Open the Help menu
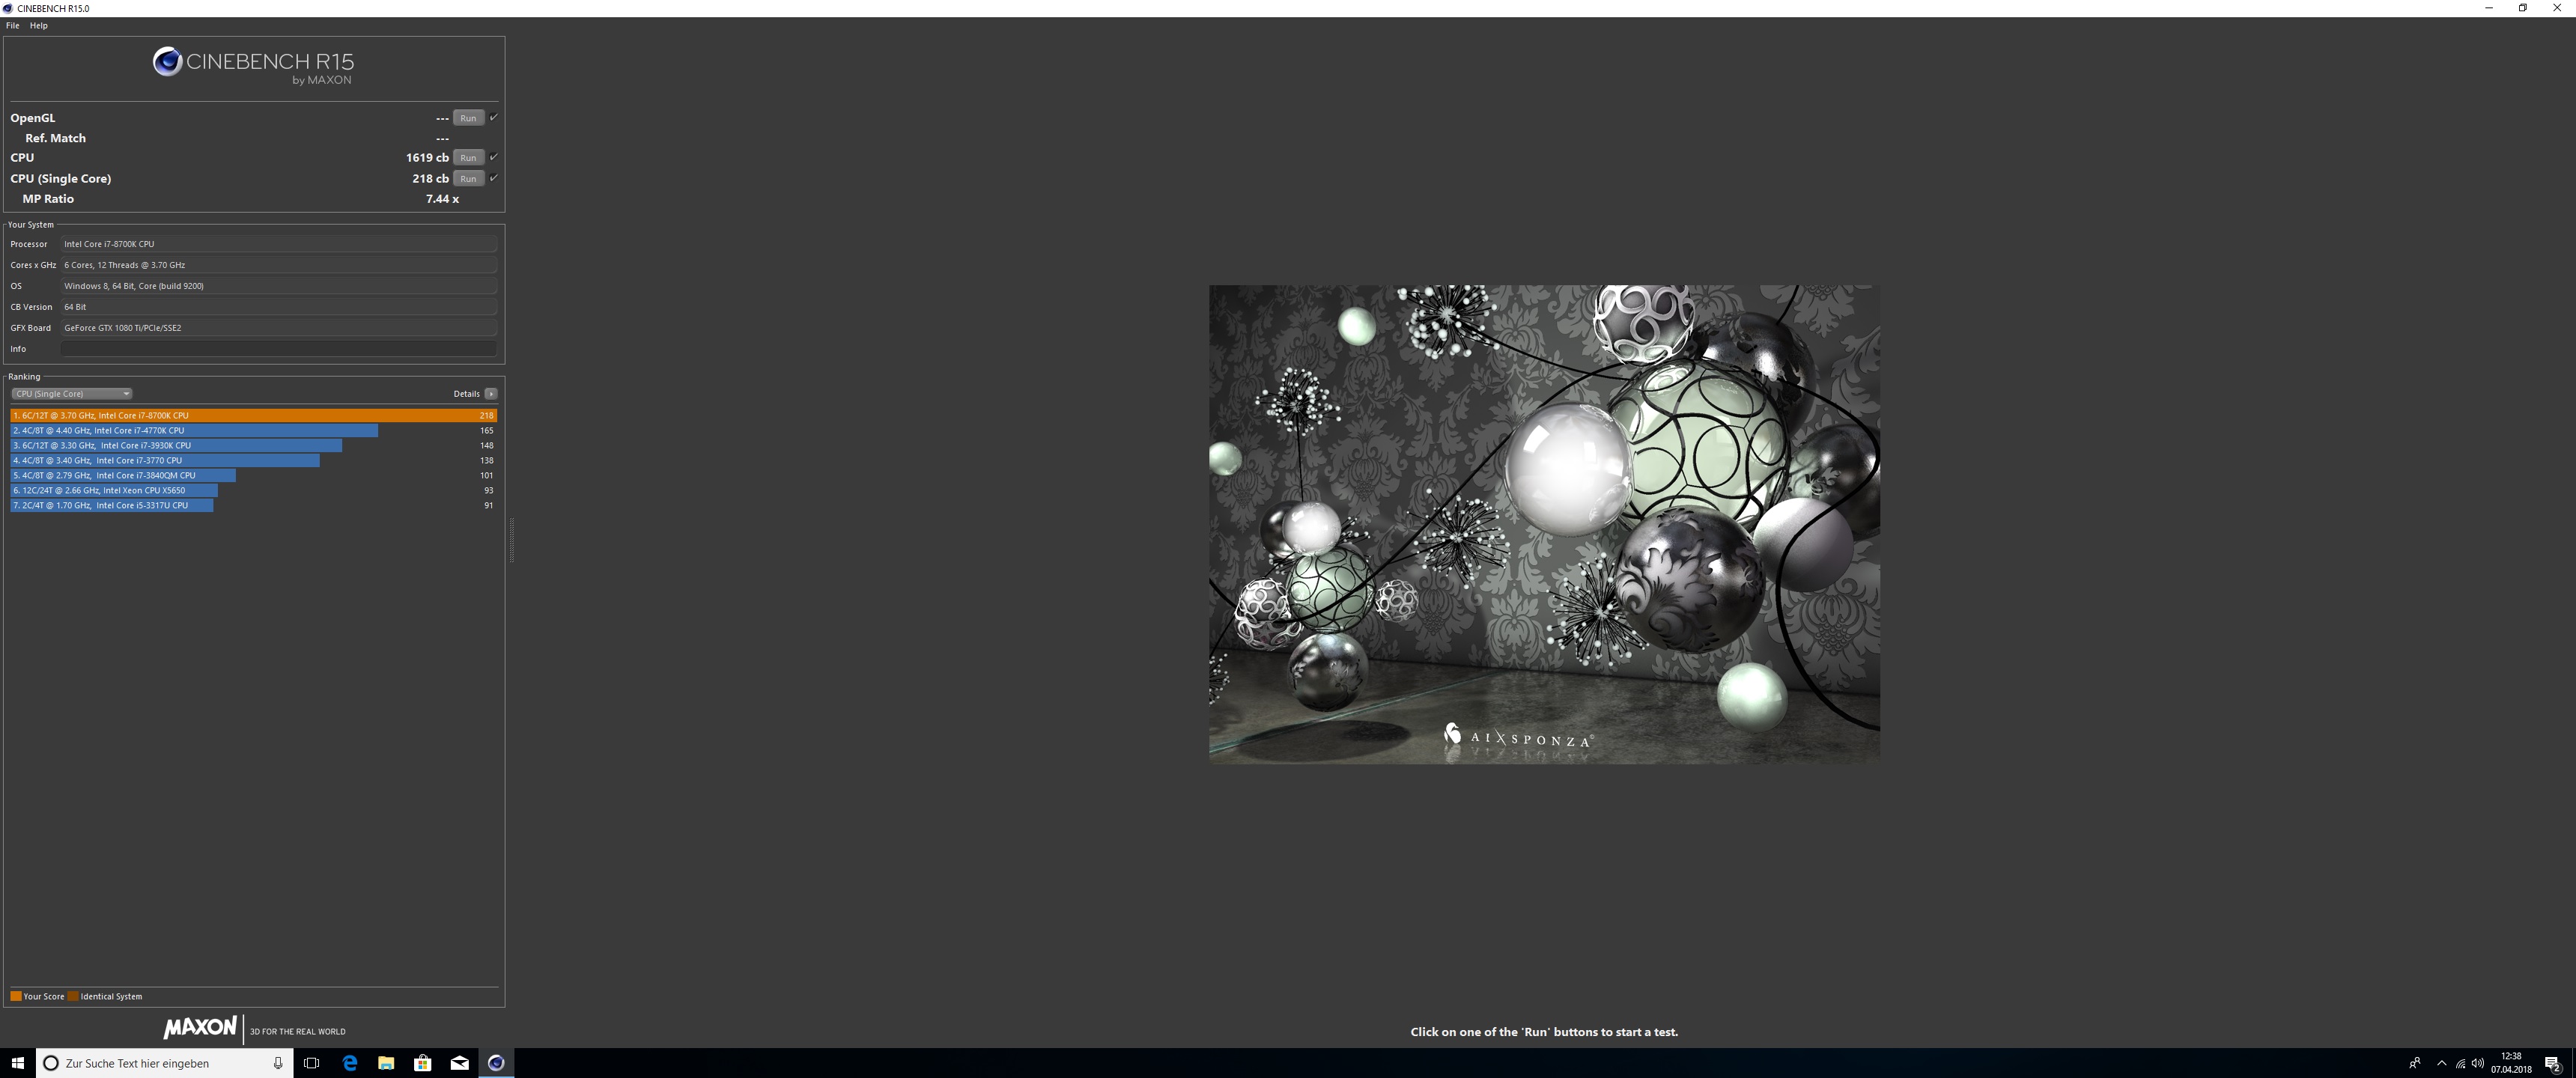Viewport: 2576px width, 1078px height. tap(39, 25)
